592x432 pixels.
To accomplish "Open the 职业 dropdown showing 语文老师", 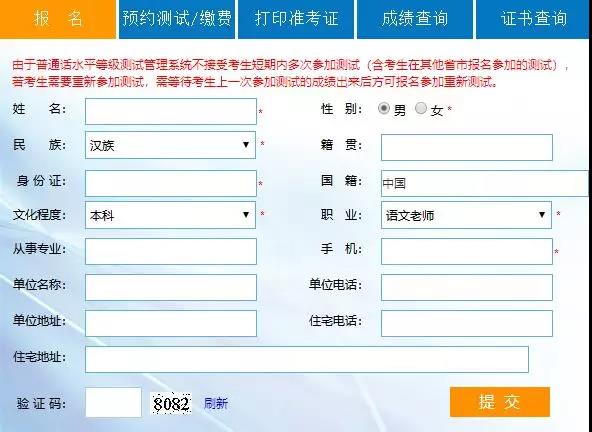I will click(x=466, y=215).
